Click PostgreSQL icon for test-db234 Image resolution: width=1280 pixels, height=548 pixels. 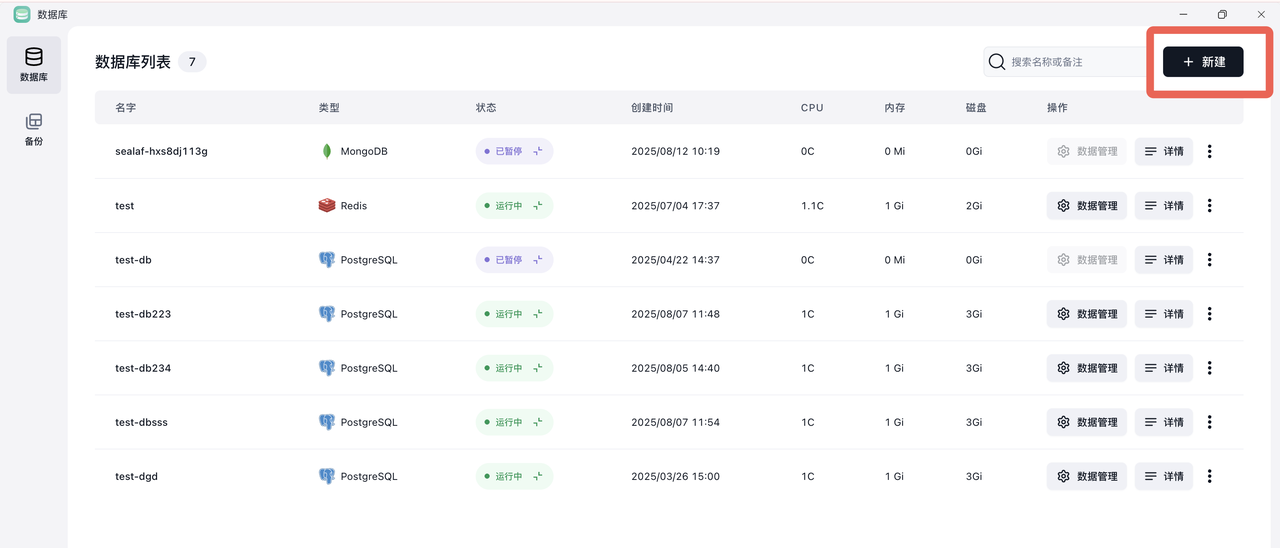327,368
